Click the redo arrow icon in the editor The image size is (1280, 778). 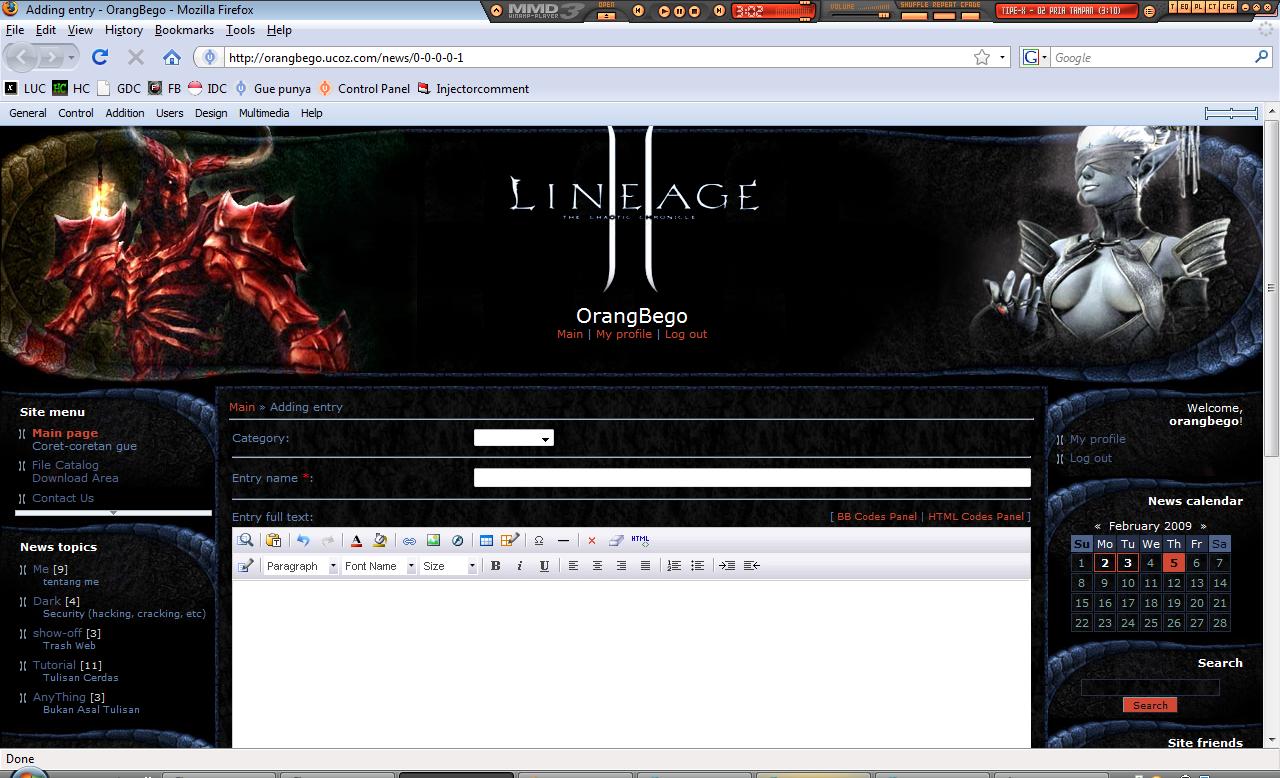[327, 540]
